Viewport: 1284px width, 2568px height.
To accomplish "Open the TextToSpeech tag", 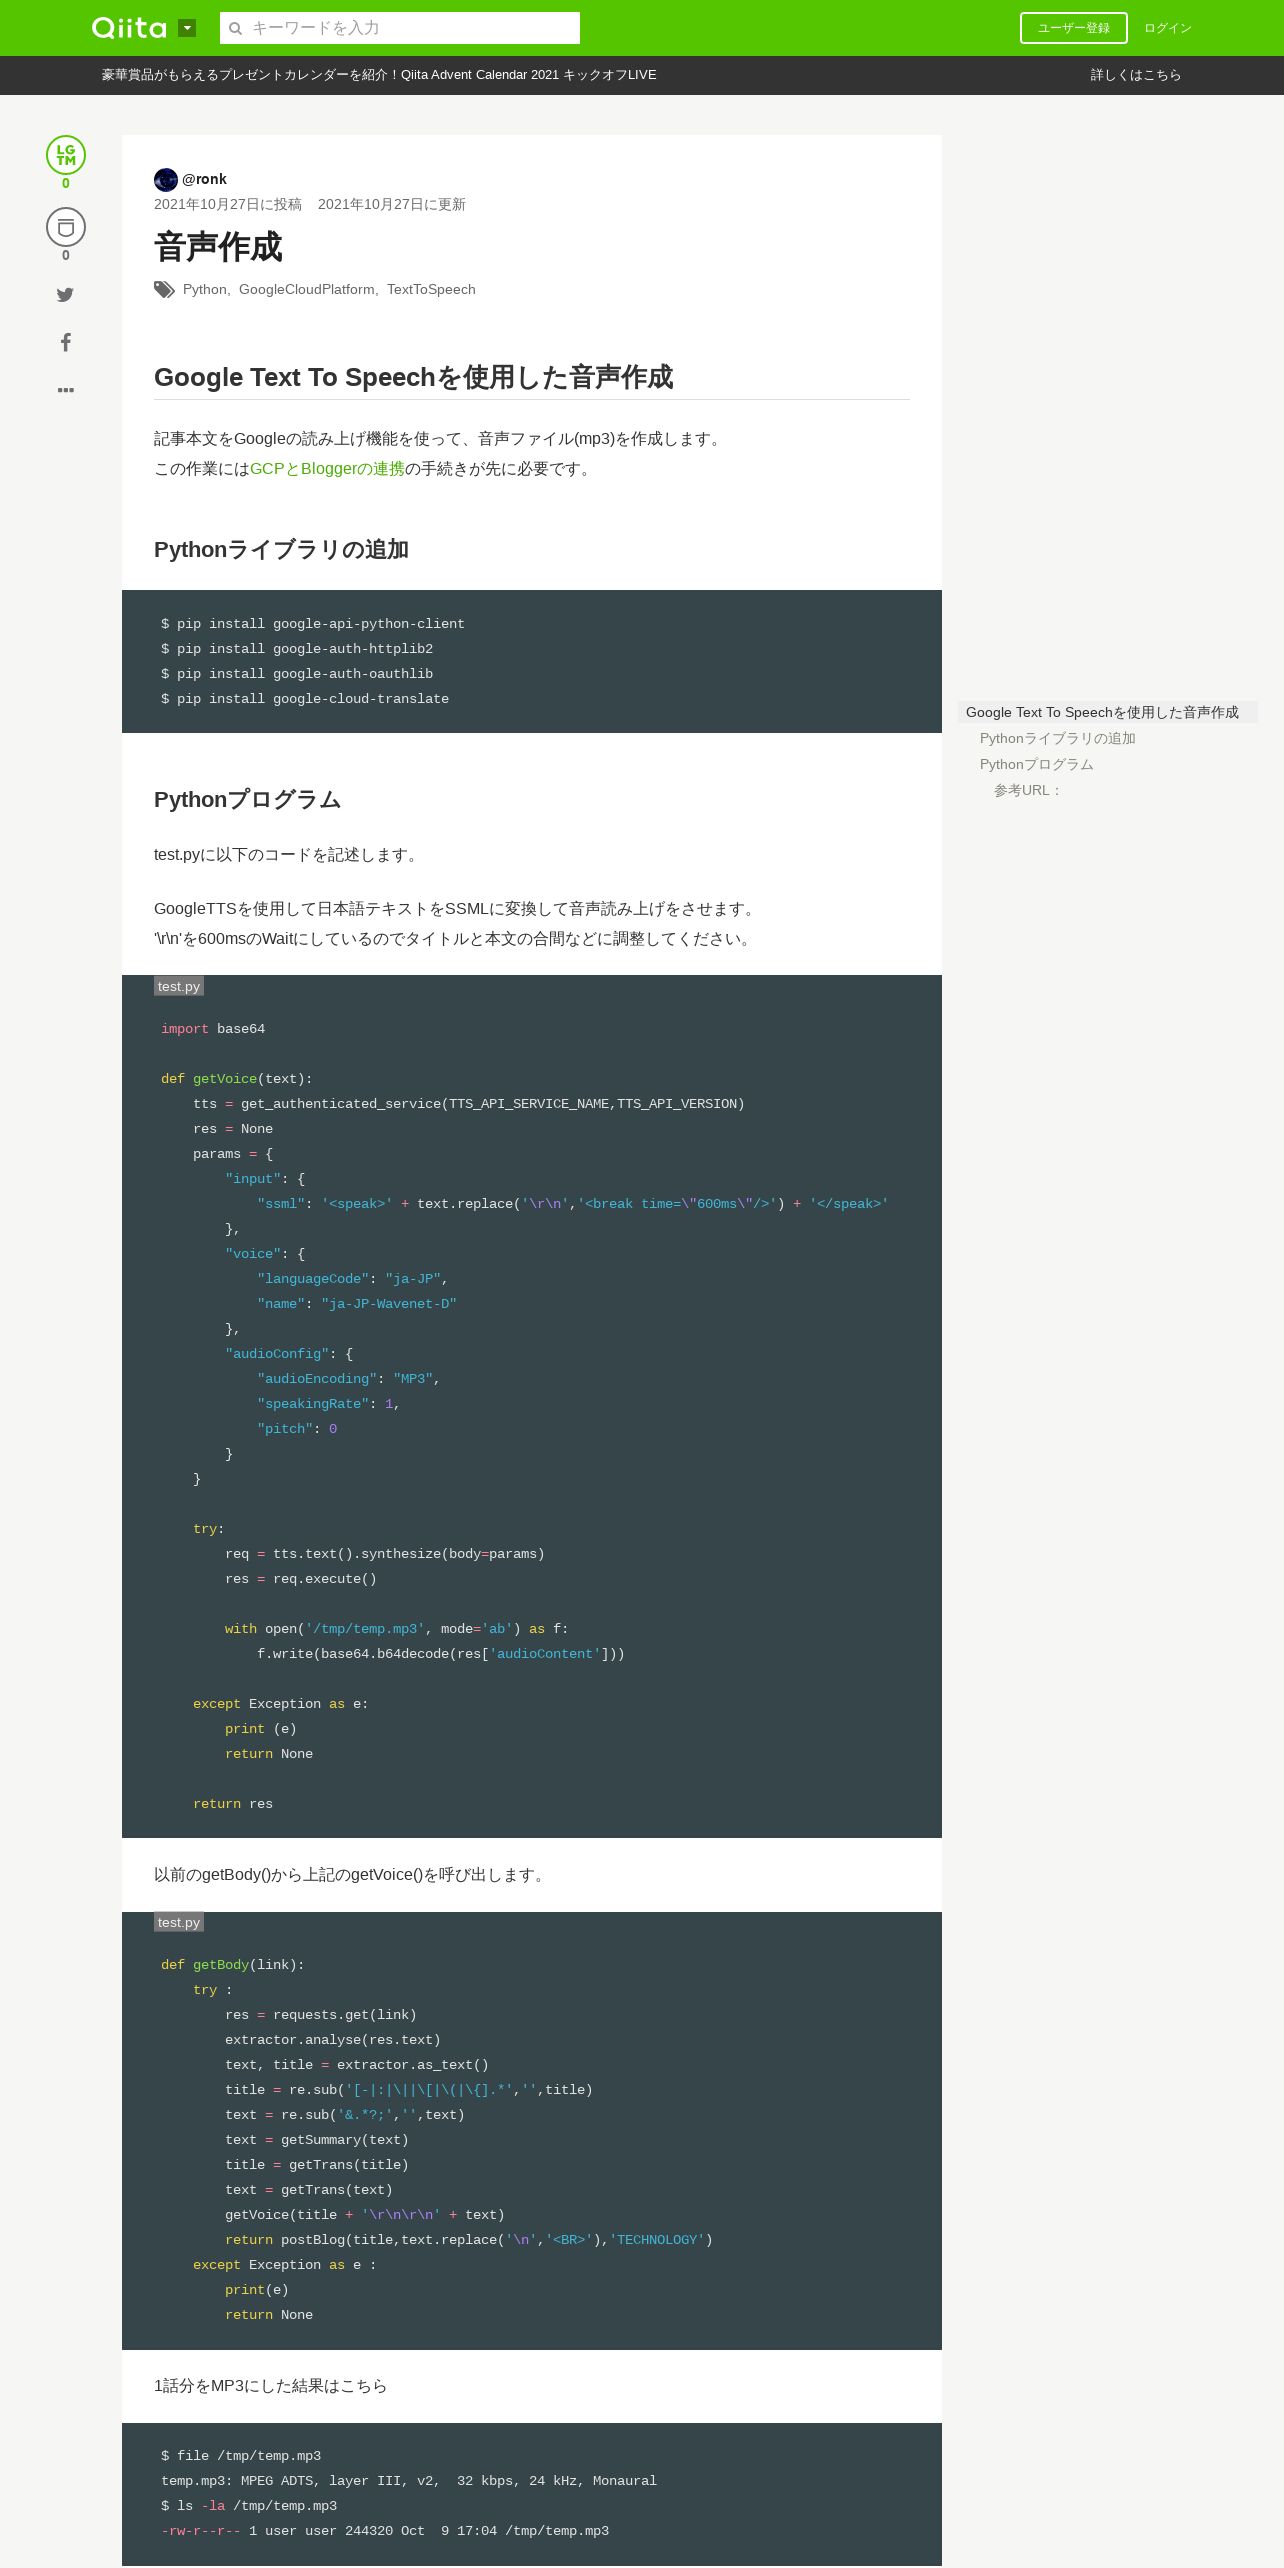I will (x=431, y=289).
